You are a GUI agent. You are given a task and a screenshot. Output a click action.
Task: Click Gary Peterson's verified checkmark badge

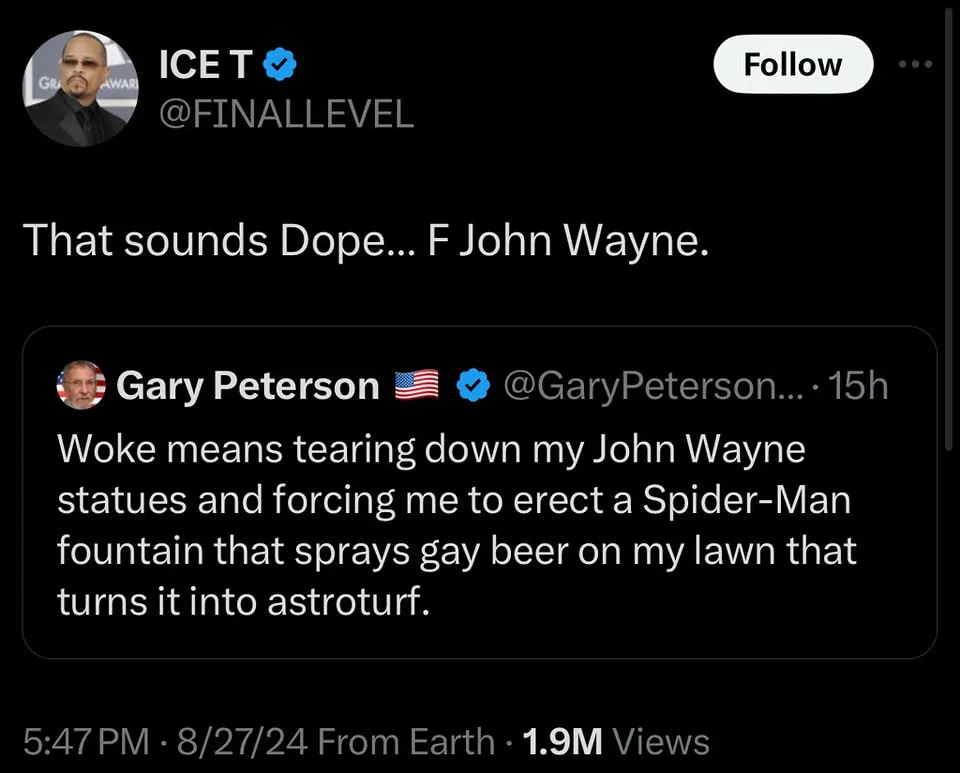(473, 385)
